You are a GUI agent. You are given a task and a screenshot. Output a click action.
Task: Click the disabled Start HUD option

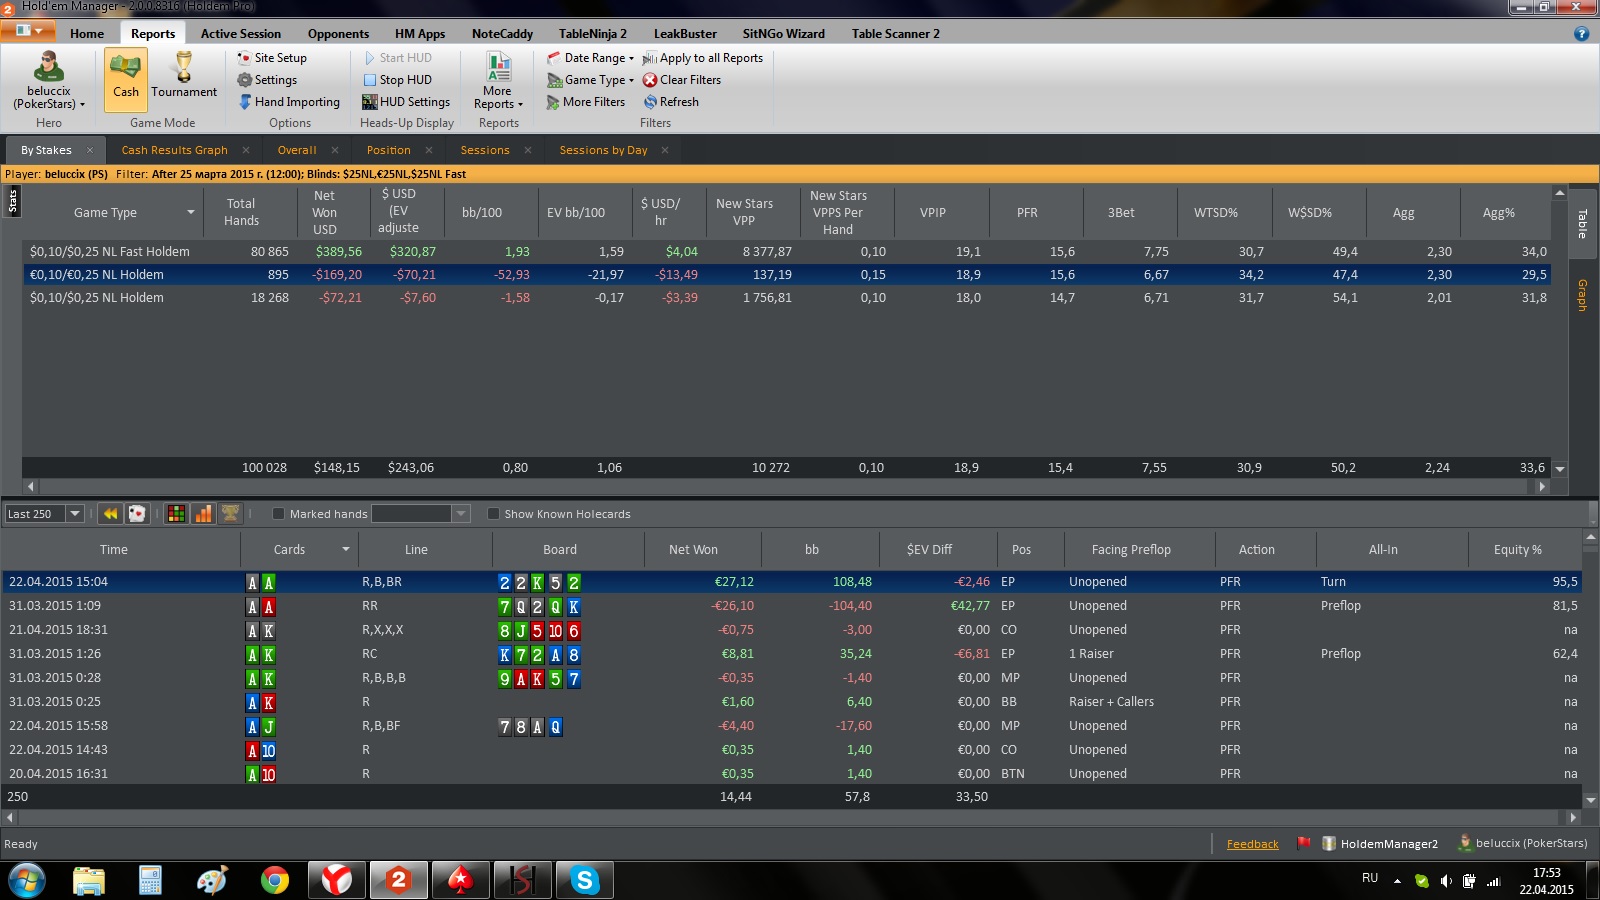coord(397,58)
